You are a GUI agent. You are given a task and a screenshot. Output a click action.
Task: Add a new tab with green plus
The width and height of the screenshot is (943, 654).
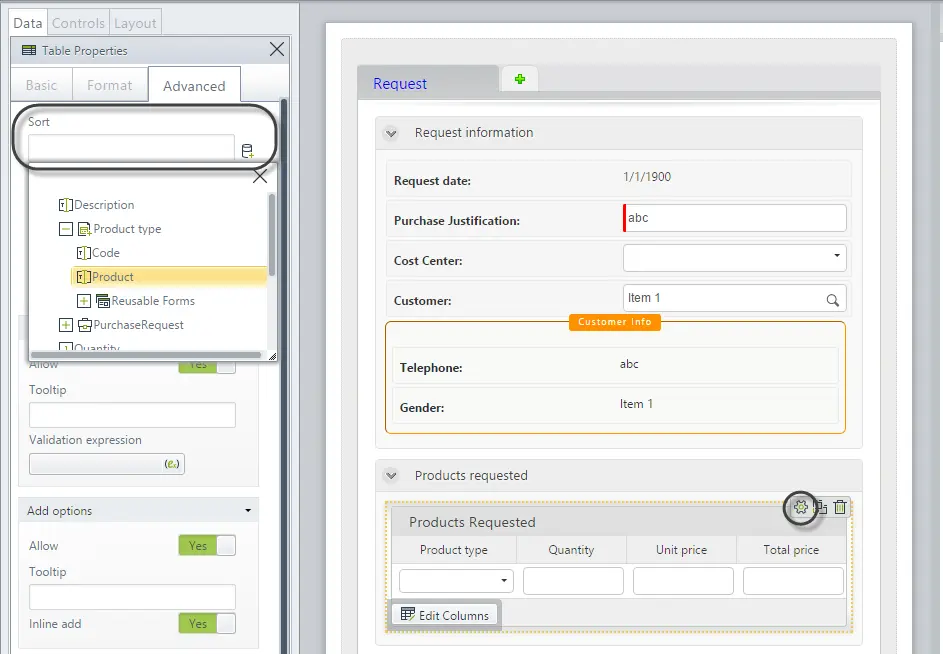tap(520, 79)
